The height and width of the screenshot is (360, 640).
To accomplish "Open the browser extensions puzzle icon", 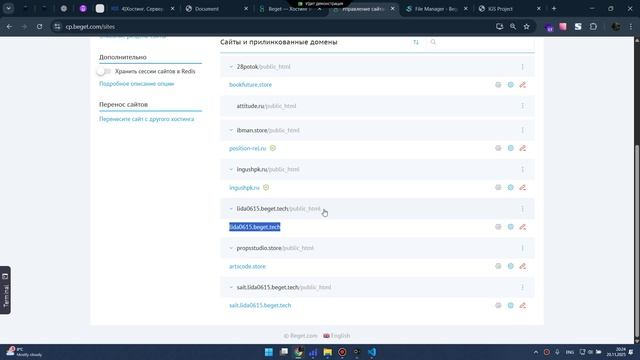I will click(x=593, y=27).
